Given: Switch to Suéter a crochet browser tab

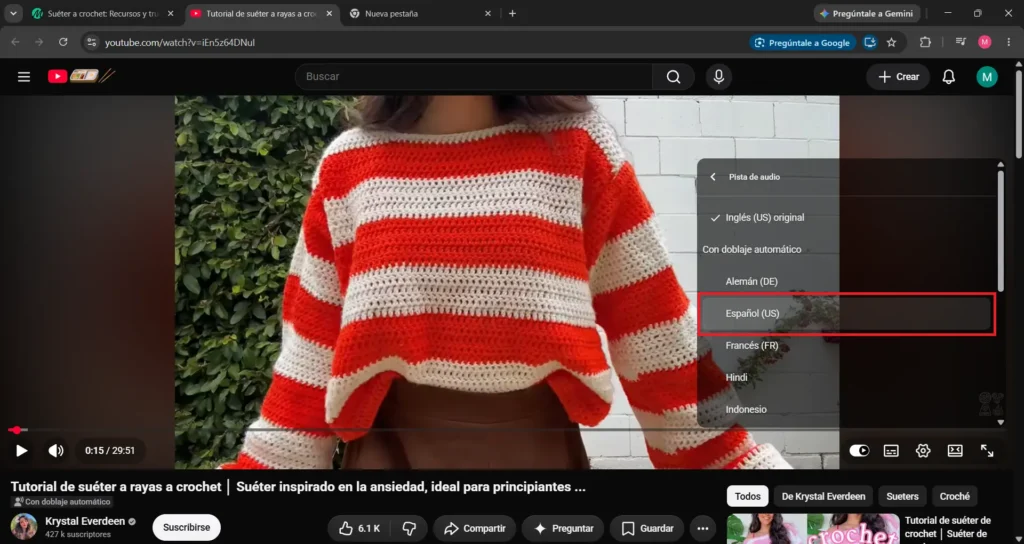Looking at the screenshot, I should point(104,14).
